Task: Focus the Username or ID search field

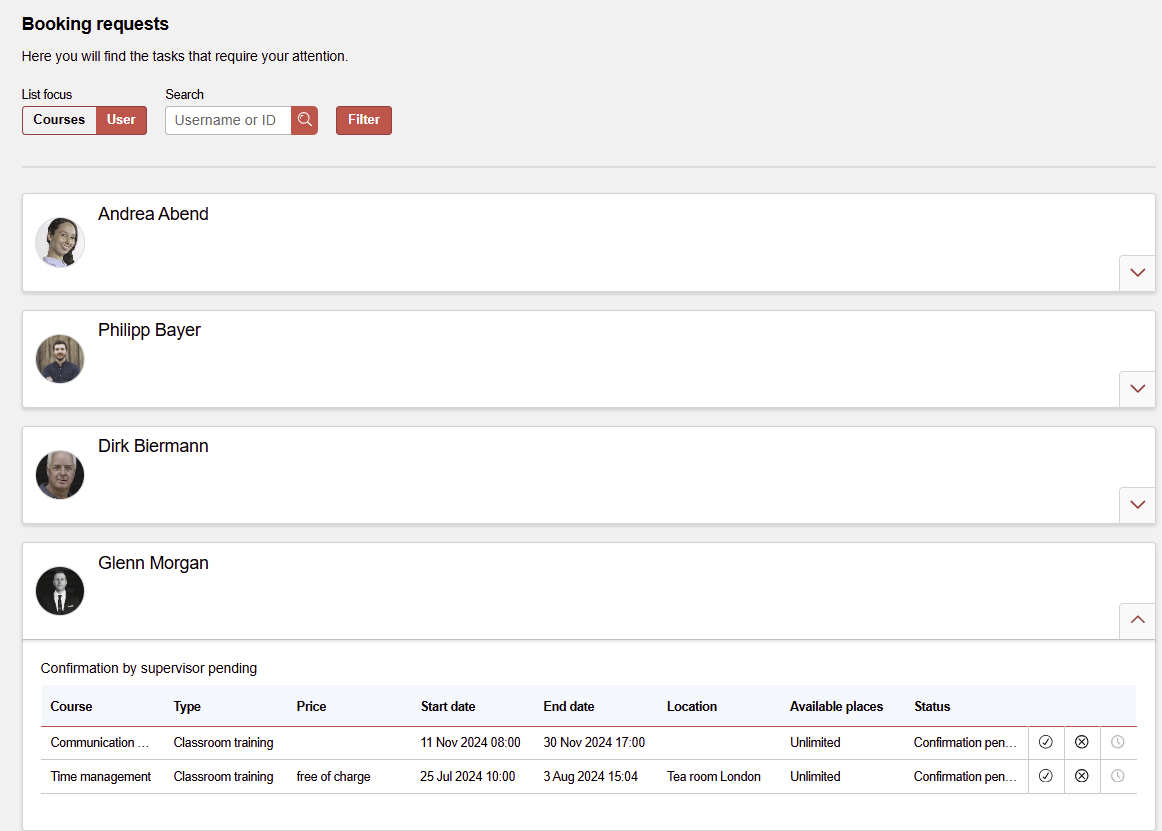Action: coord(228,120)
